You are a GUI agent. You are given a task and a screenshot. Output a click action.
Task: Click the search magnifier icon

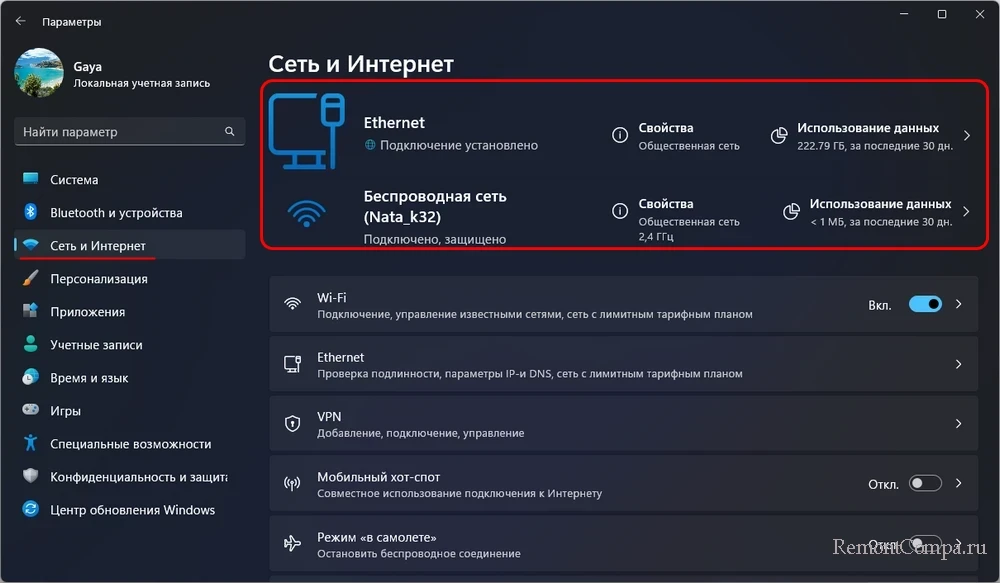[230, 131]
